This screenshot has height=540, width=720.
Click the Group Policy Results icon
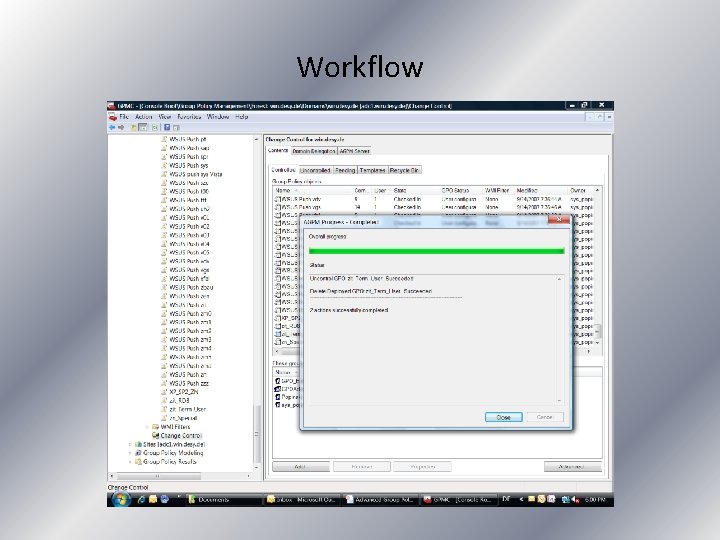[x=138, y=461]
